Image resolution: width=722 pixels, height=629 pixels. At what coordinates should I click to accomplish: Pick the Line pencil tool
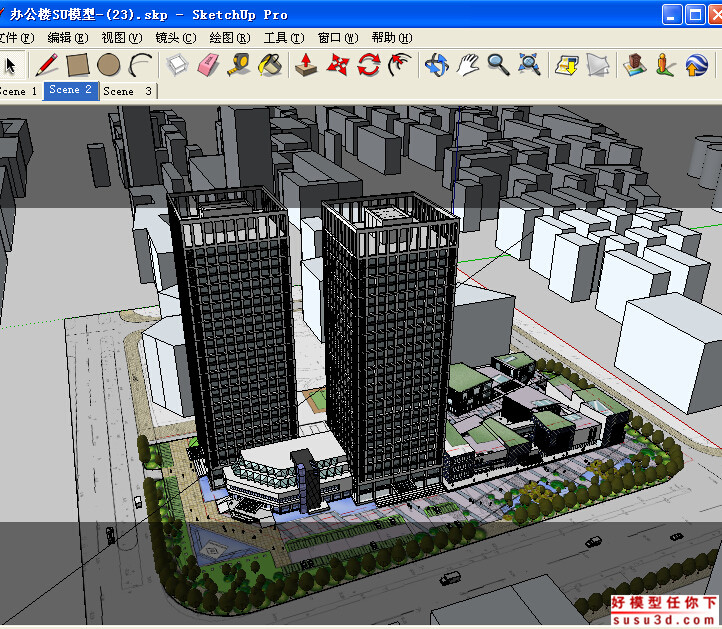pos(47,65)
